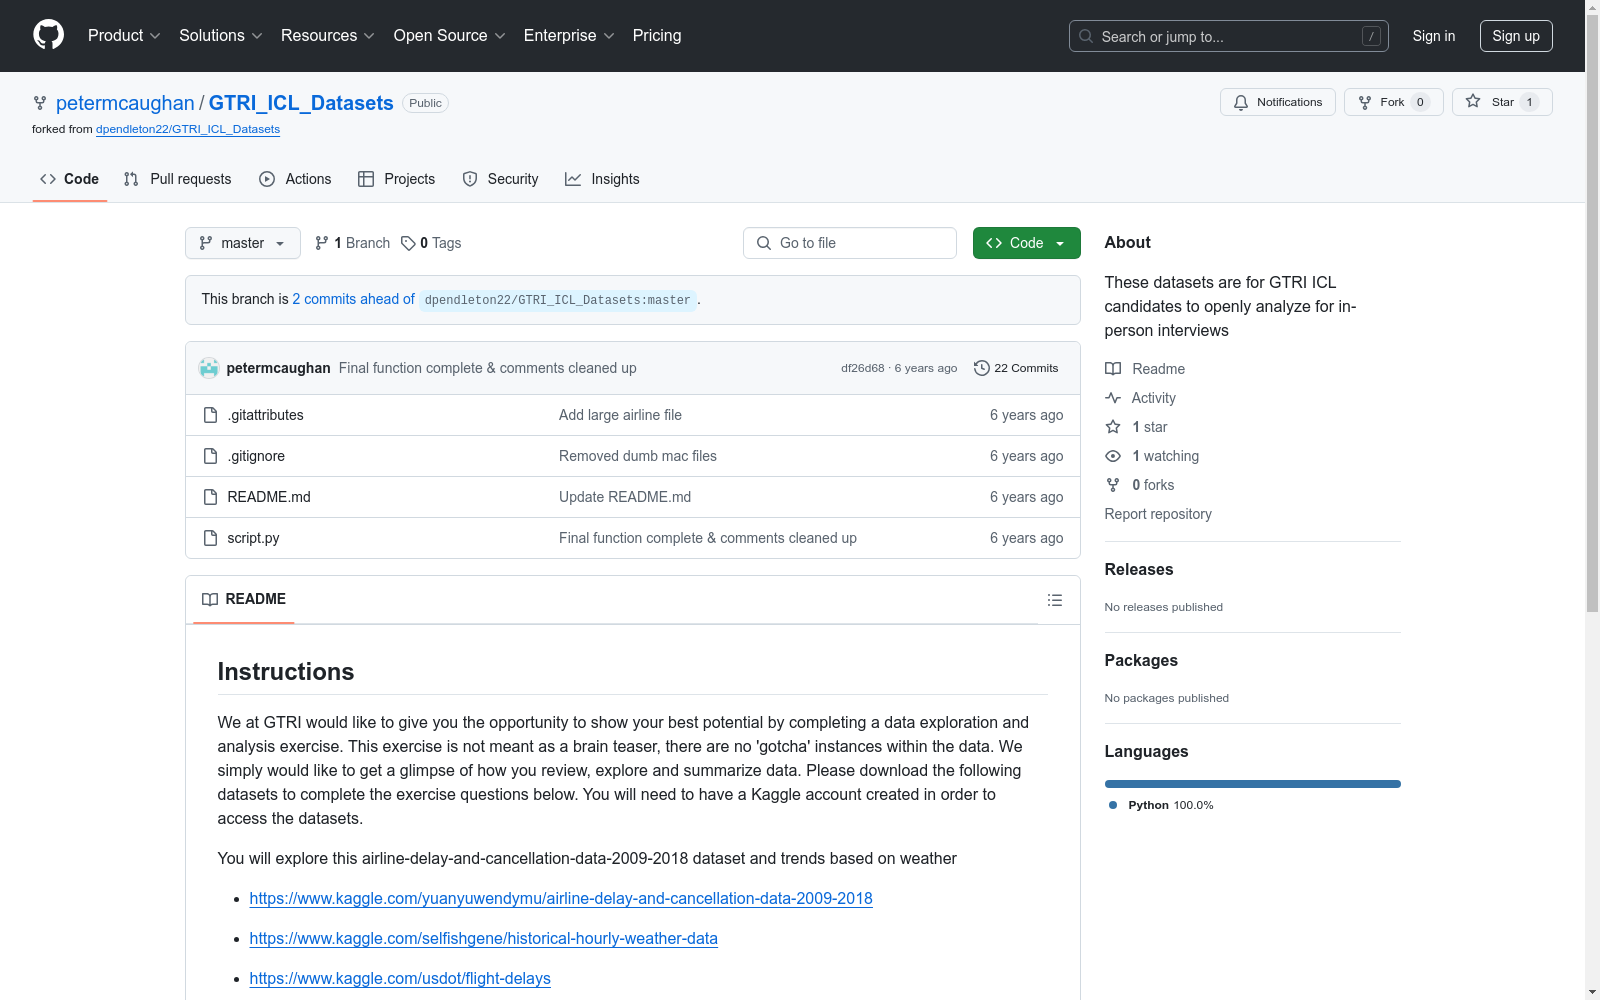Switch to the Security tab
This screenshot has height=1000, width=1600.
click(500, 179)
